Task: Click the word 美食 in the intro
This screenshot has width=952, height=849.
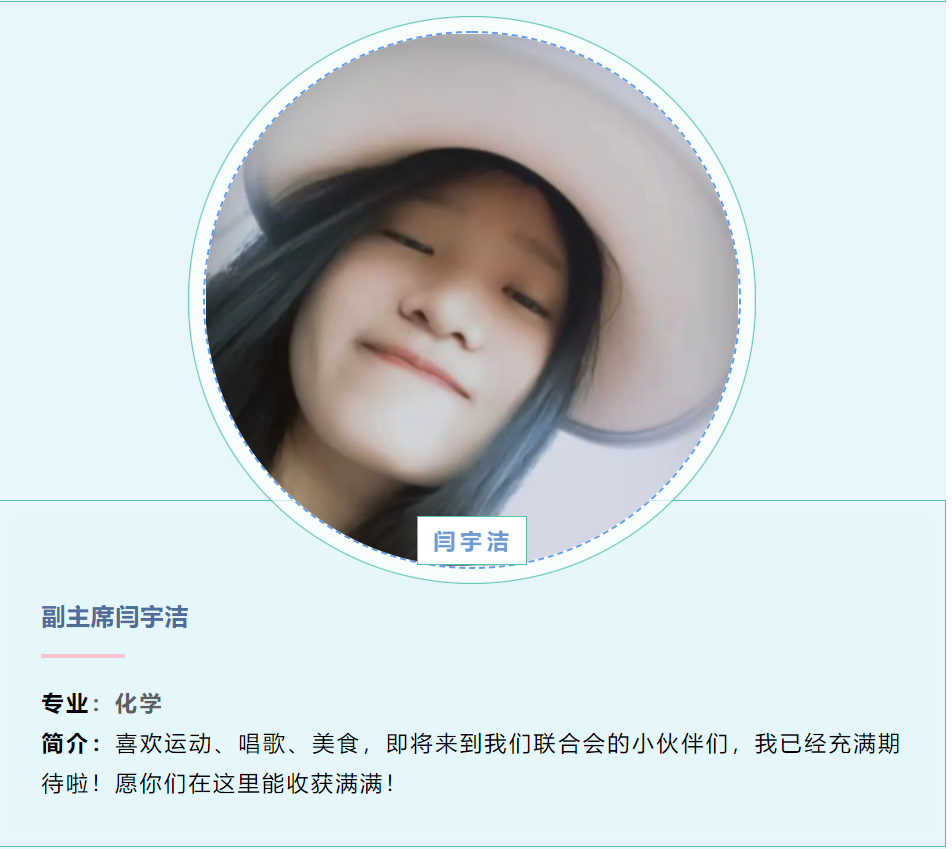Action: (x=336, y=744)
